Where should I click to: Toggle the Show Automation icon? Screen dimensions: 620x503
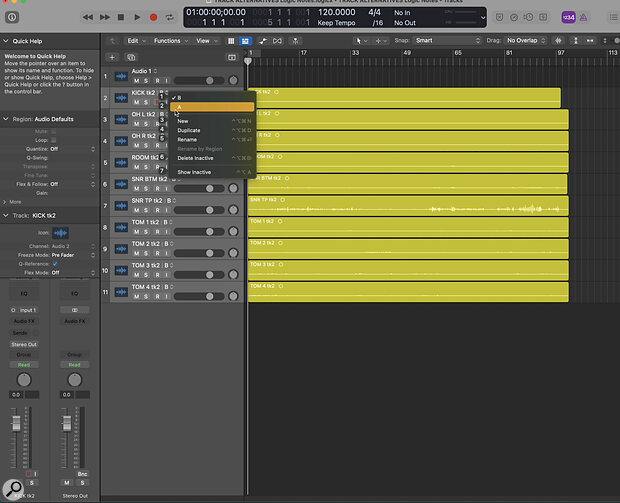point(263,41)
